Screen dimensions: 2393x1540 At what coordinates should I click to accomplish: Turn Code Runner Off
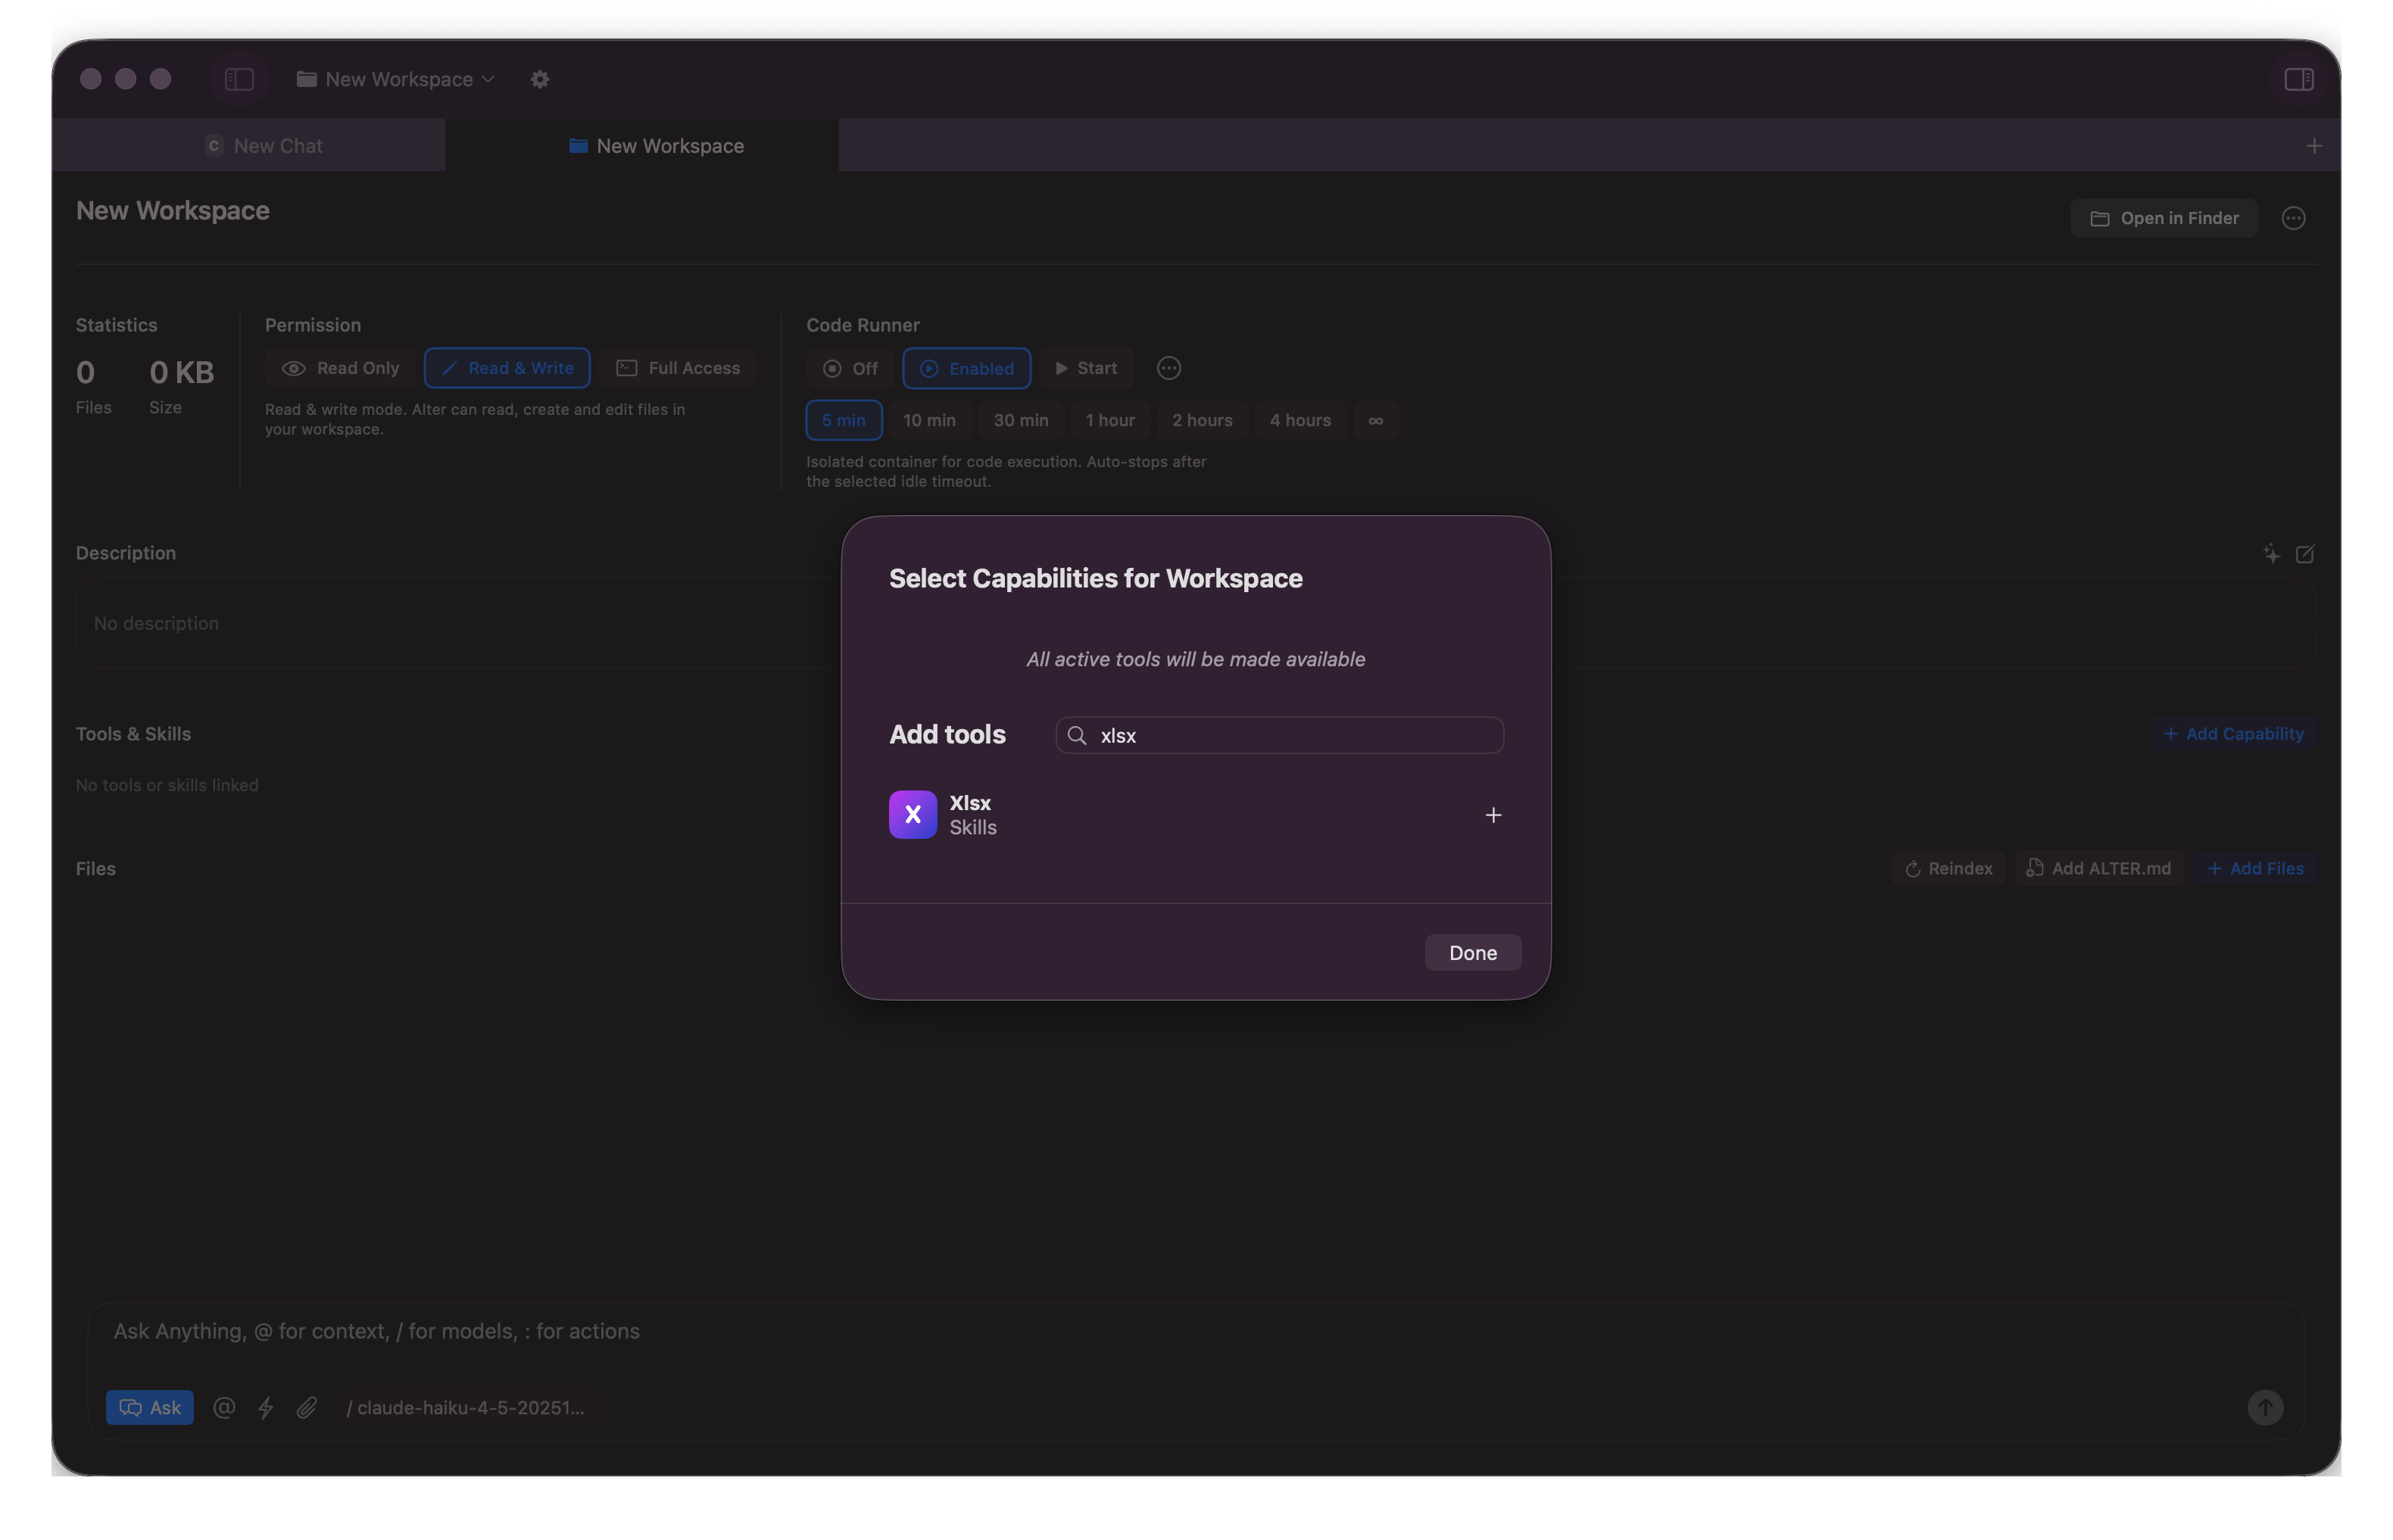850,368
